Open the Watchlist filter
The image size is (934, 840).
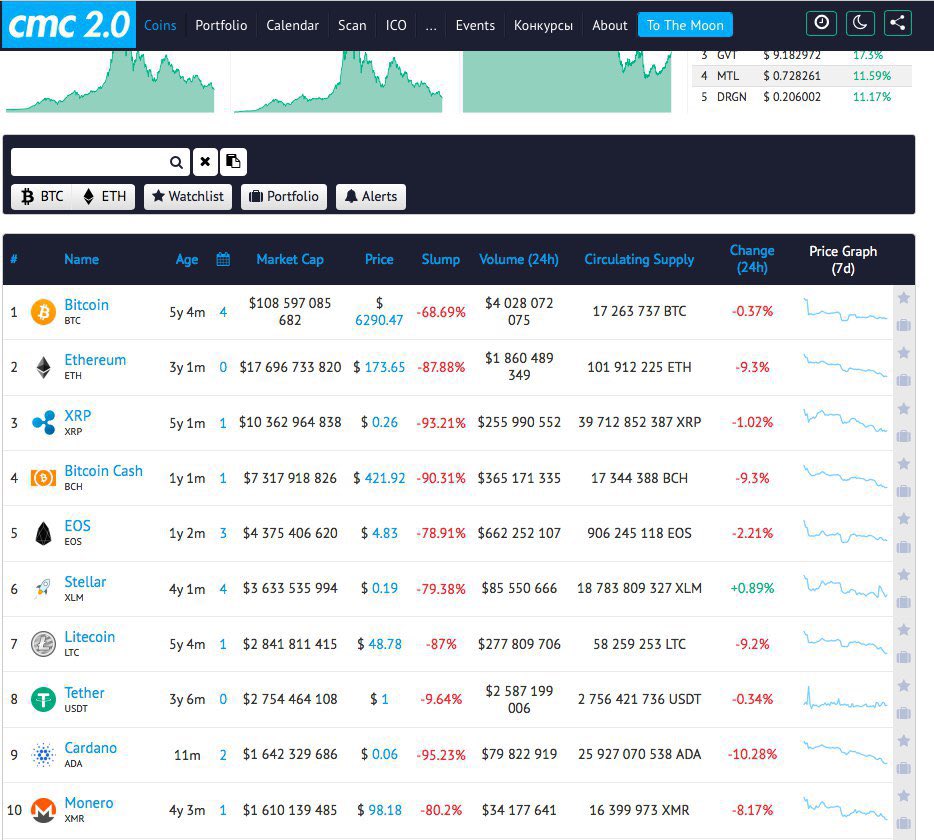pyautogui.click(x=188, y=197)
